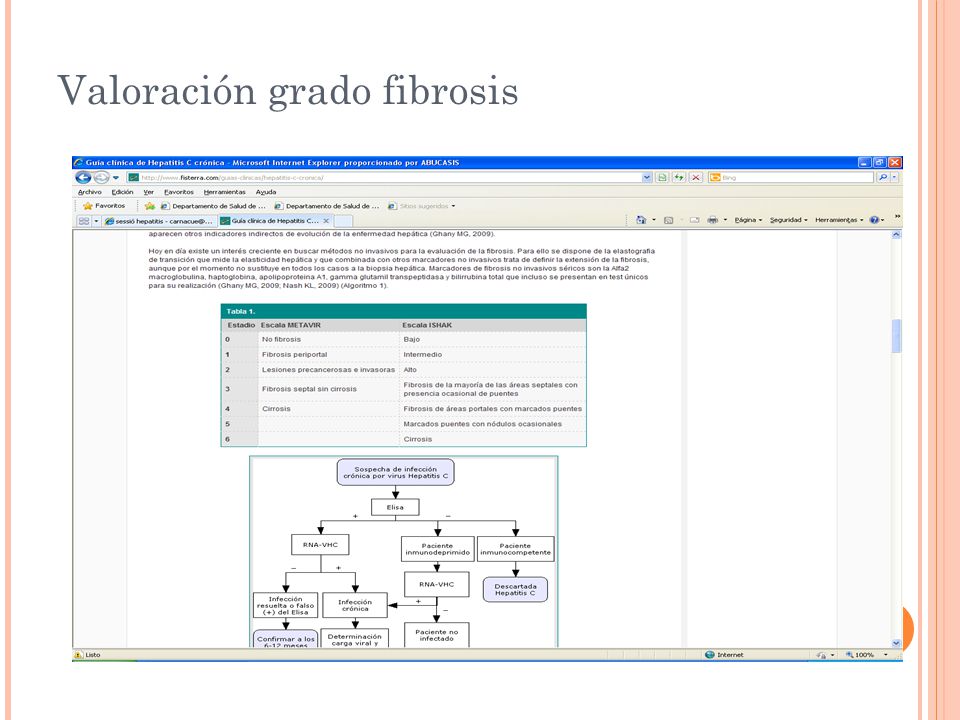Image resolution: width=960 pixels, height=720 pixels.
Task: Click the Escala ISHAK column header
Action: (427, 325)
